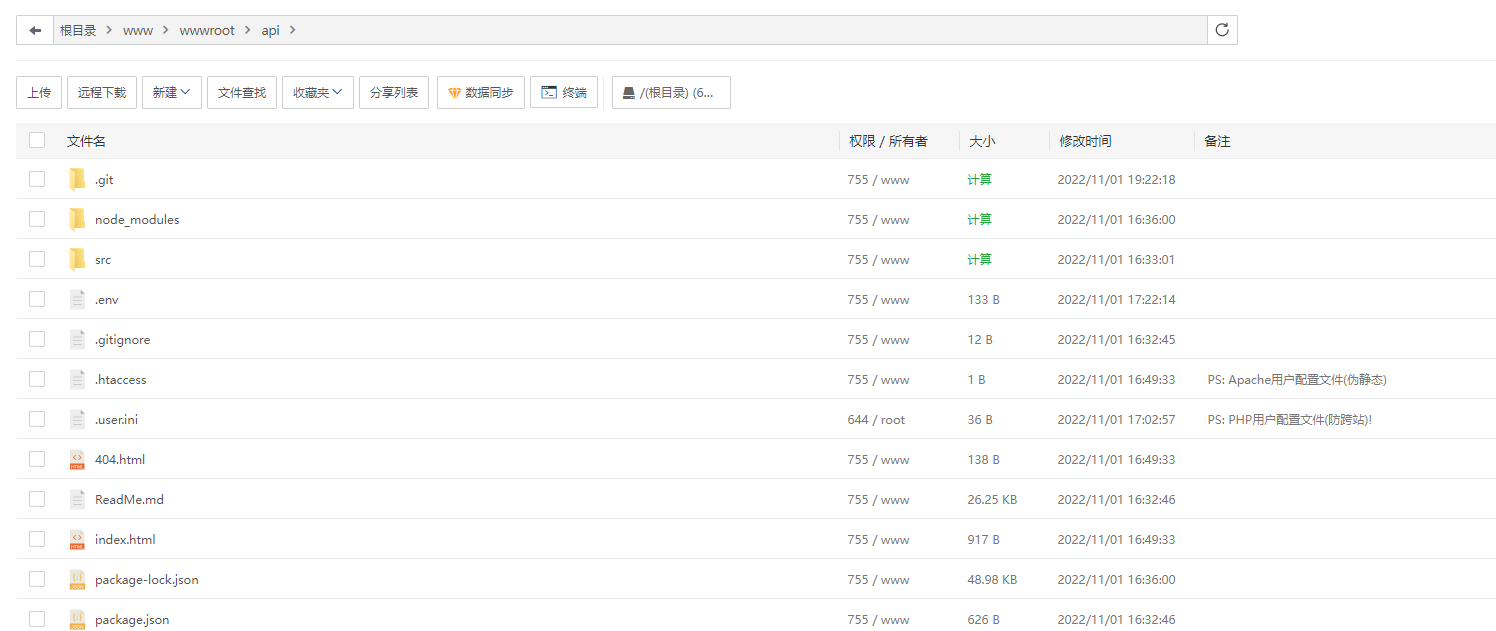The width and height of the screenshot is (1496, 631).
Task: Click the ReadMe.md file icon
Action: pos(78,499)
